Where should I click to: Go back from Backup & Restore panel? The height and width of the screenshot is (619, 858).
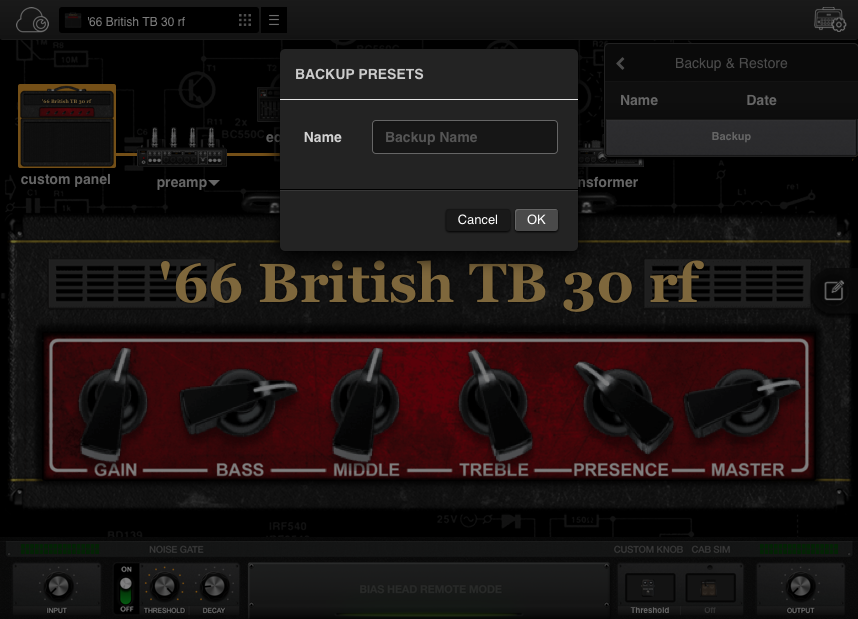pyautogui.click(x=620, y=63)
